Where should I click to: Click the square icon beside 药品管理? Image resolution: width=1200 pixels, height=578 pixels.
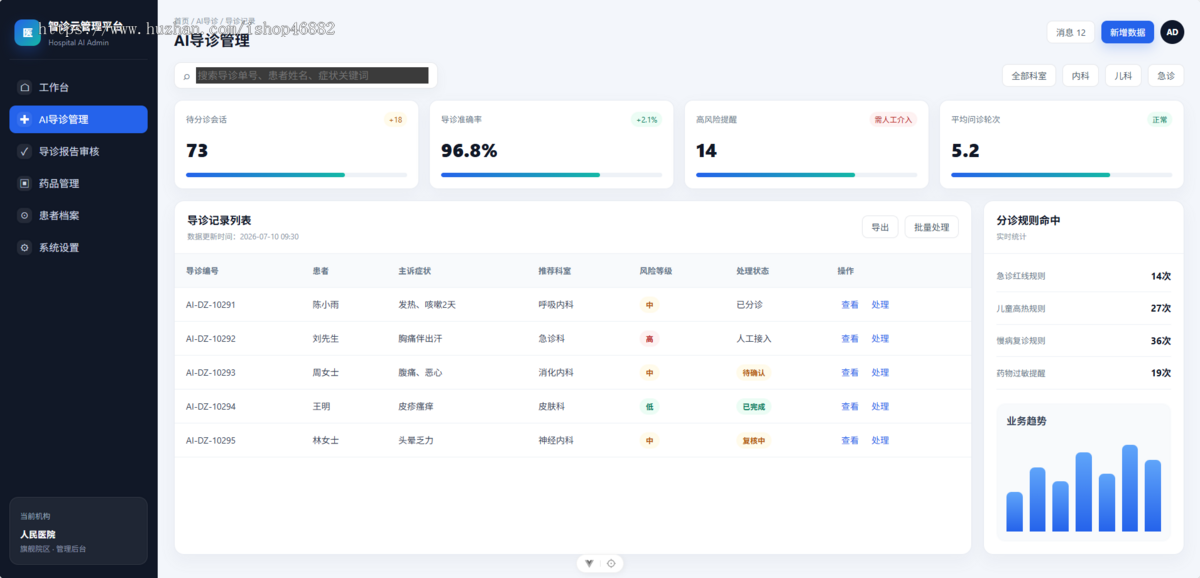pos(24,183)
